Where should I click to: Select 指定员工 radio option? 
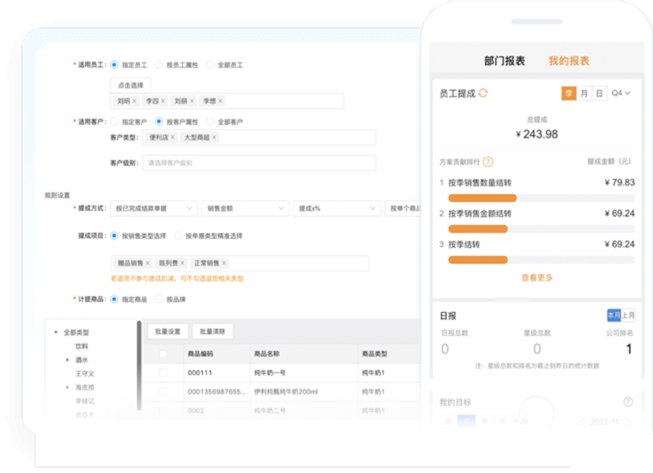point(114,65)
